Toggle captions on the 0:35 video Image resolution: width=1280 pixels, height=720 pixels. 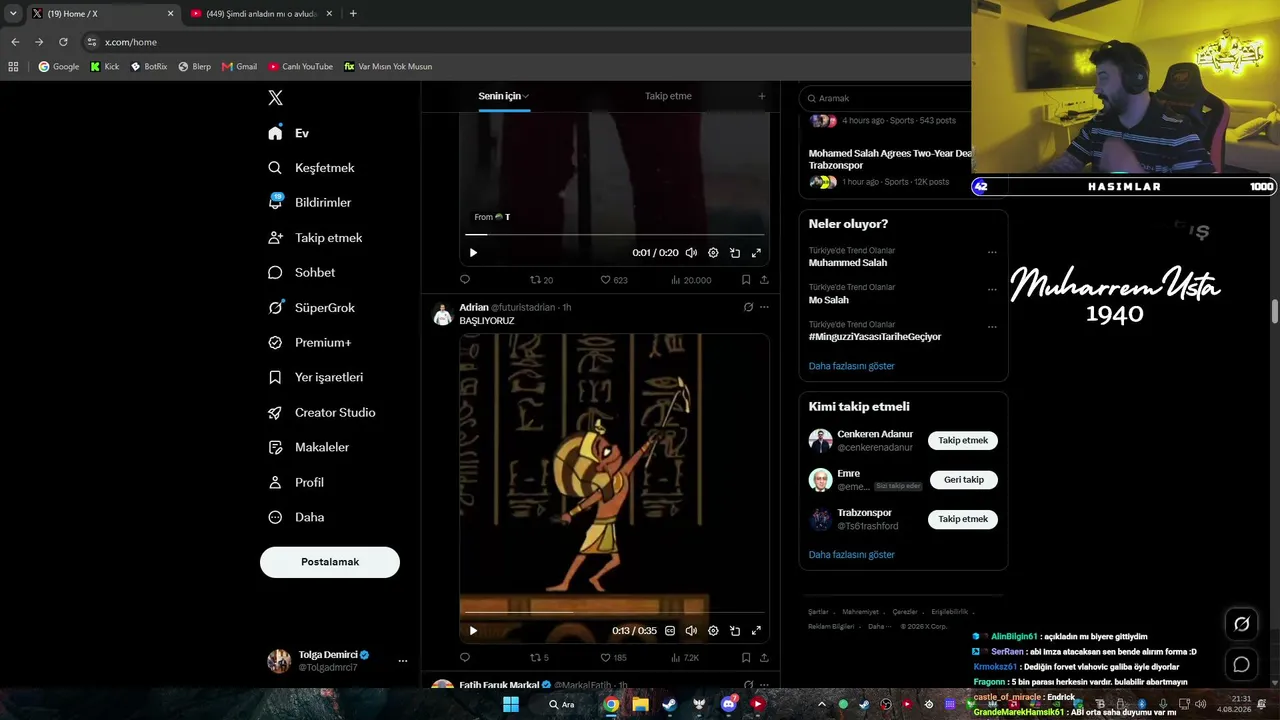click(x=670, y=631)
